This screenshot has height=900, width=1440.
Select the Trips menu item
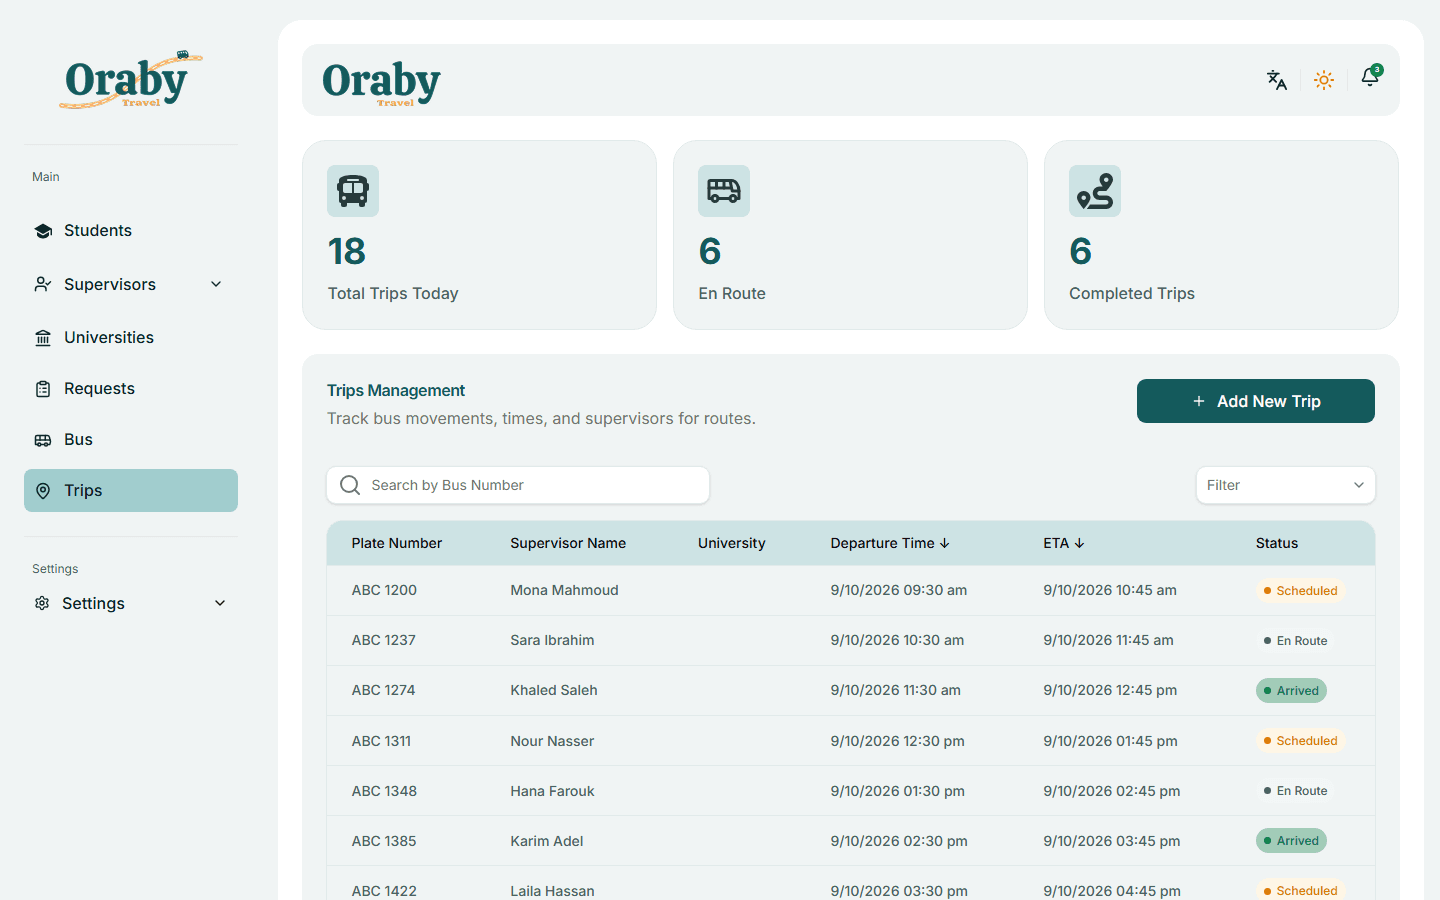(x=131, y=491)
